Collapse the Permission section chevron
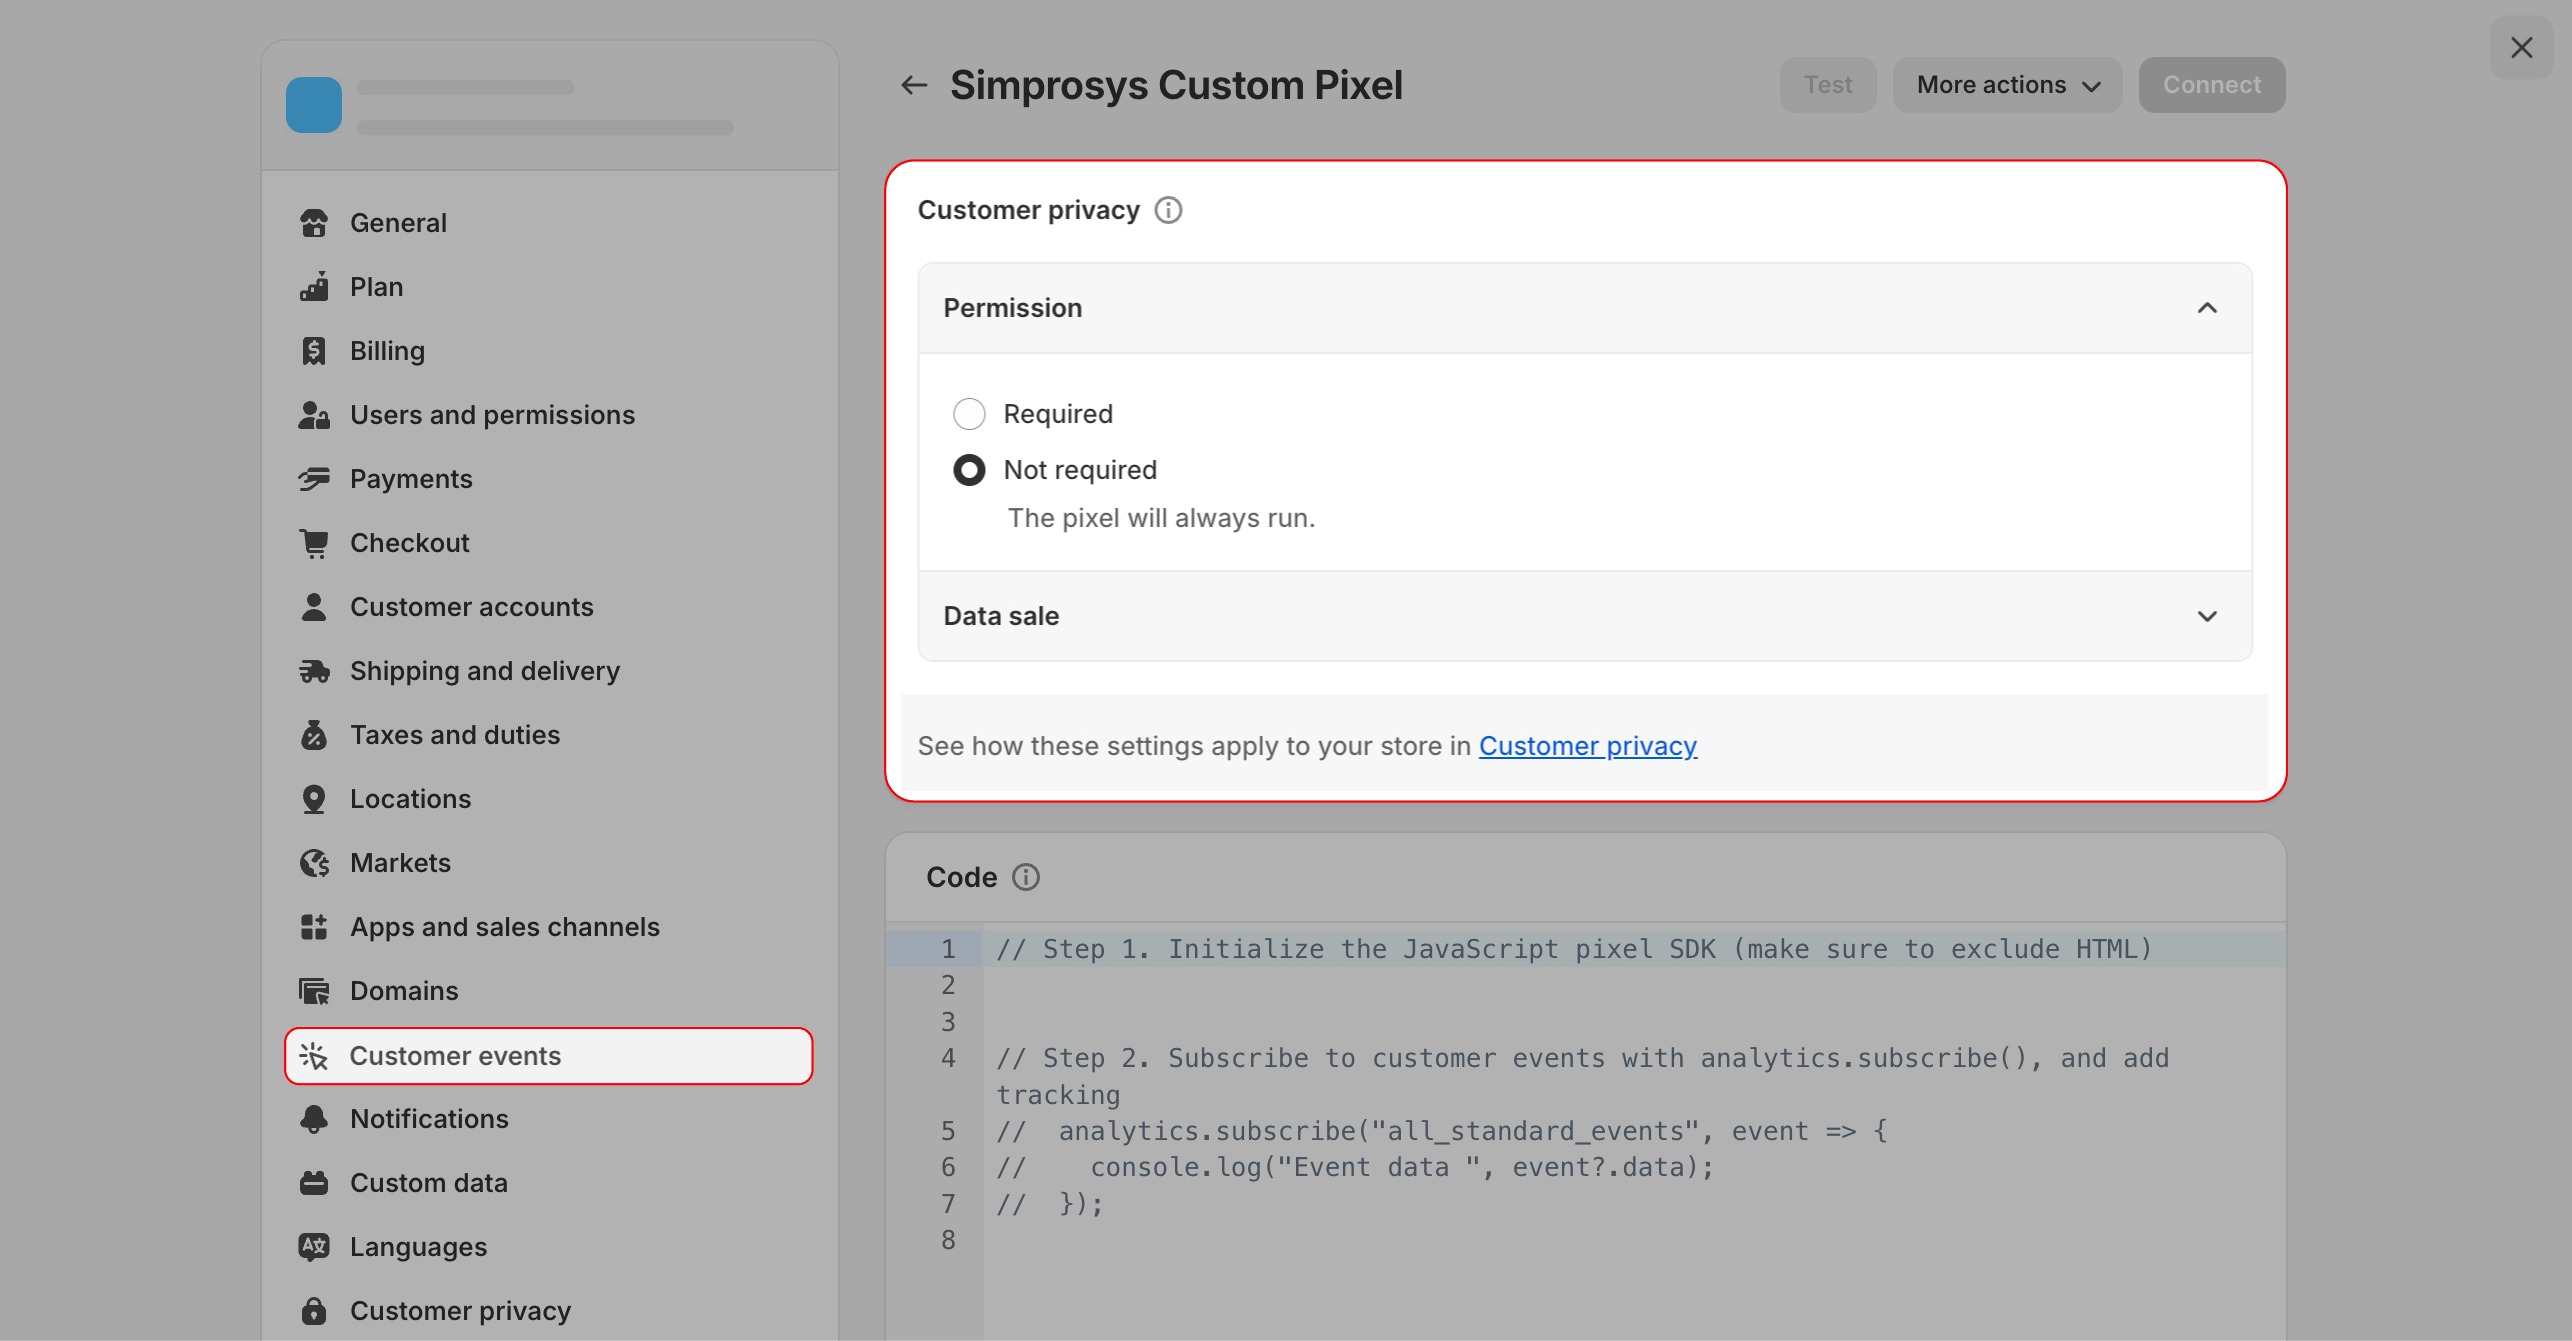Image resolution: width=2572 pixels, height=1341 pixels. pyautogui.click(x=2207, y=308)
